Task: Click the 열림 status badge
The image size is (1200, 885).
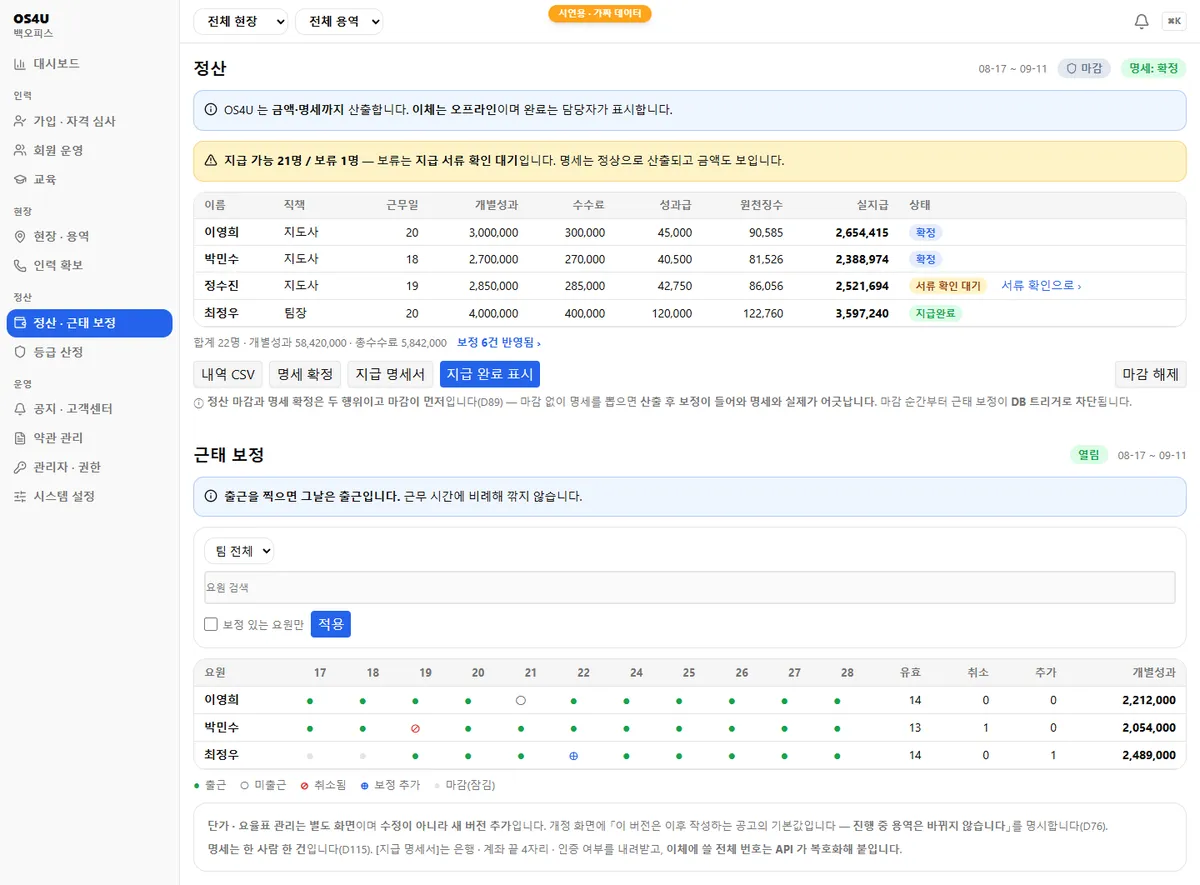Action: 1088,455
